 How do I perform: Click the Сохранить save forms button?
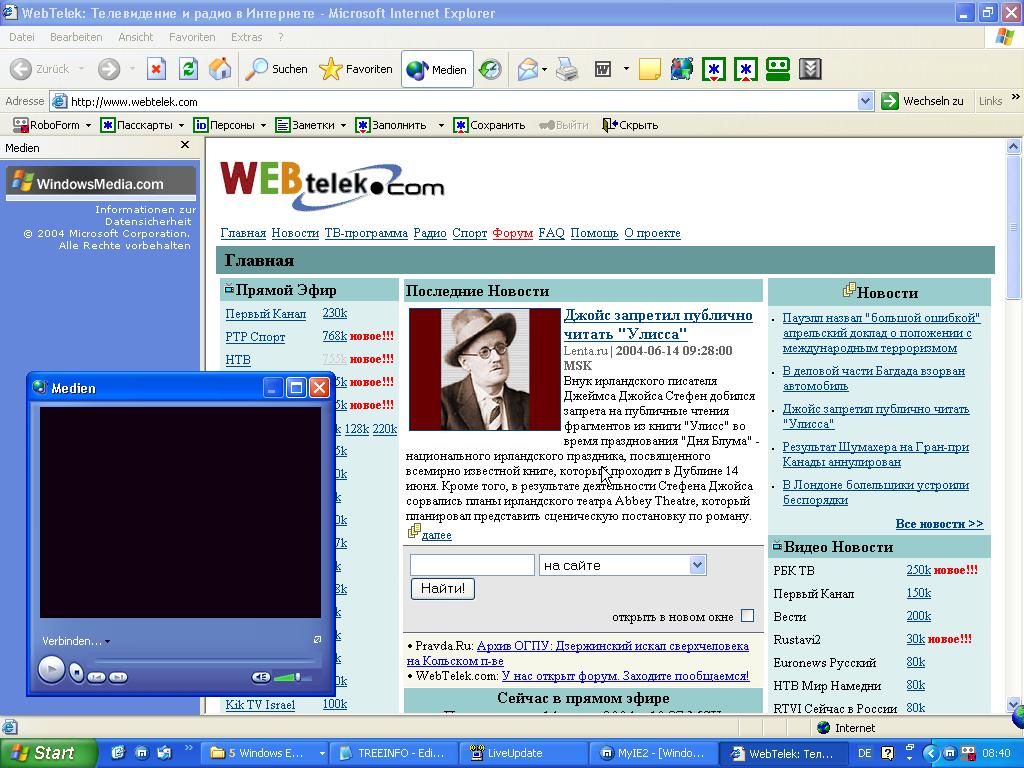489,125
